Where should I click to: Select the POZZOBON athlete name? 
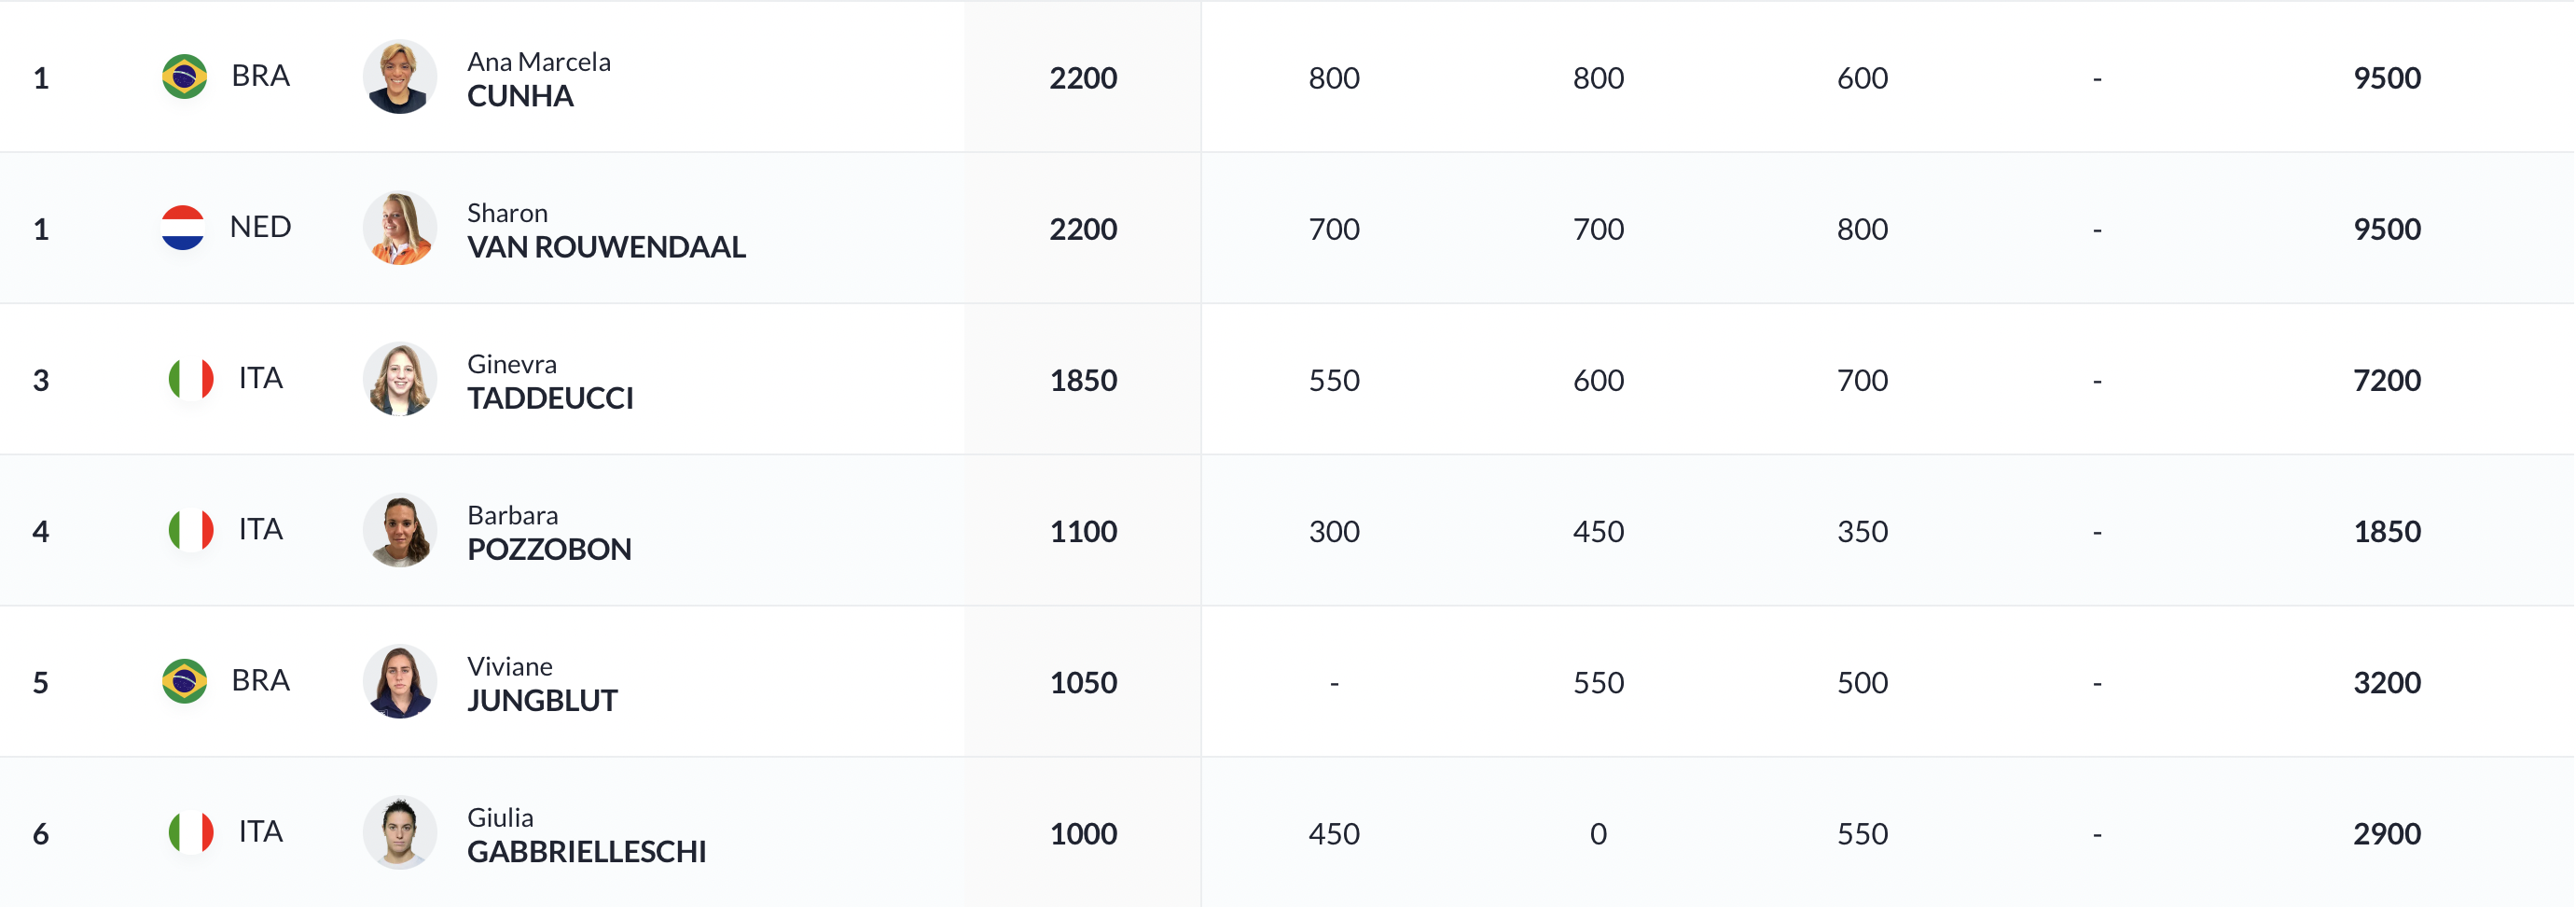(549, 549)
